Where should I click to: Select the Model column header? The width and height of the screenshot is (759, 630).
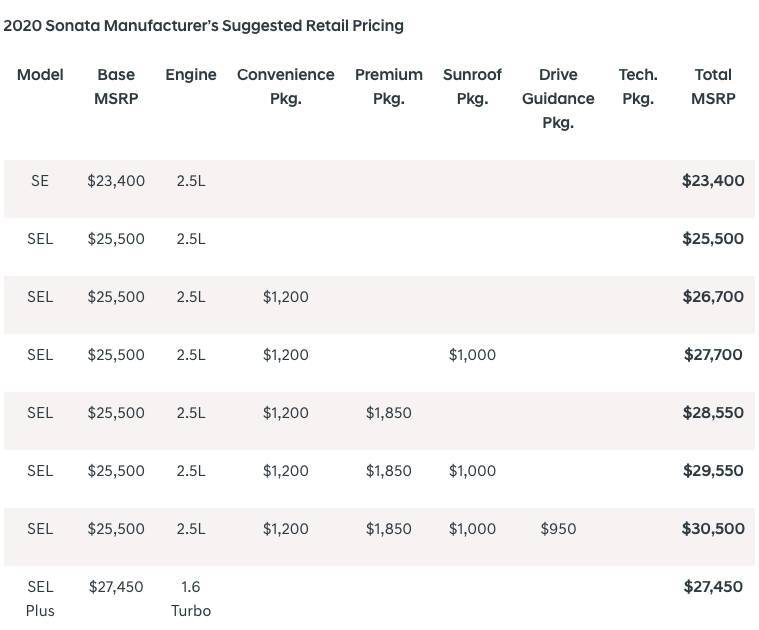40,75
